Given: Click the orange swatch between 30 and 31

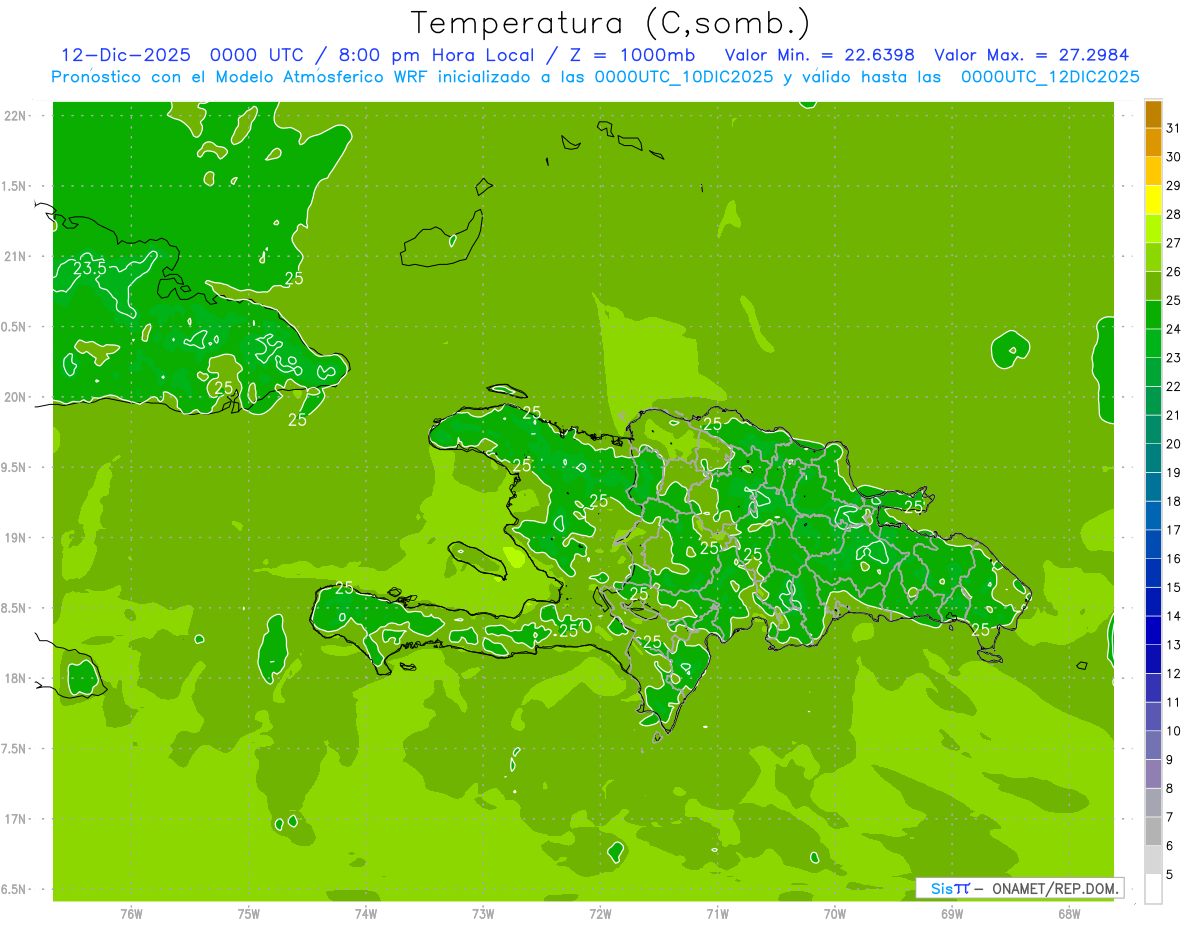Looking at the screenshot, I should [x=1153, y=142].
